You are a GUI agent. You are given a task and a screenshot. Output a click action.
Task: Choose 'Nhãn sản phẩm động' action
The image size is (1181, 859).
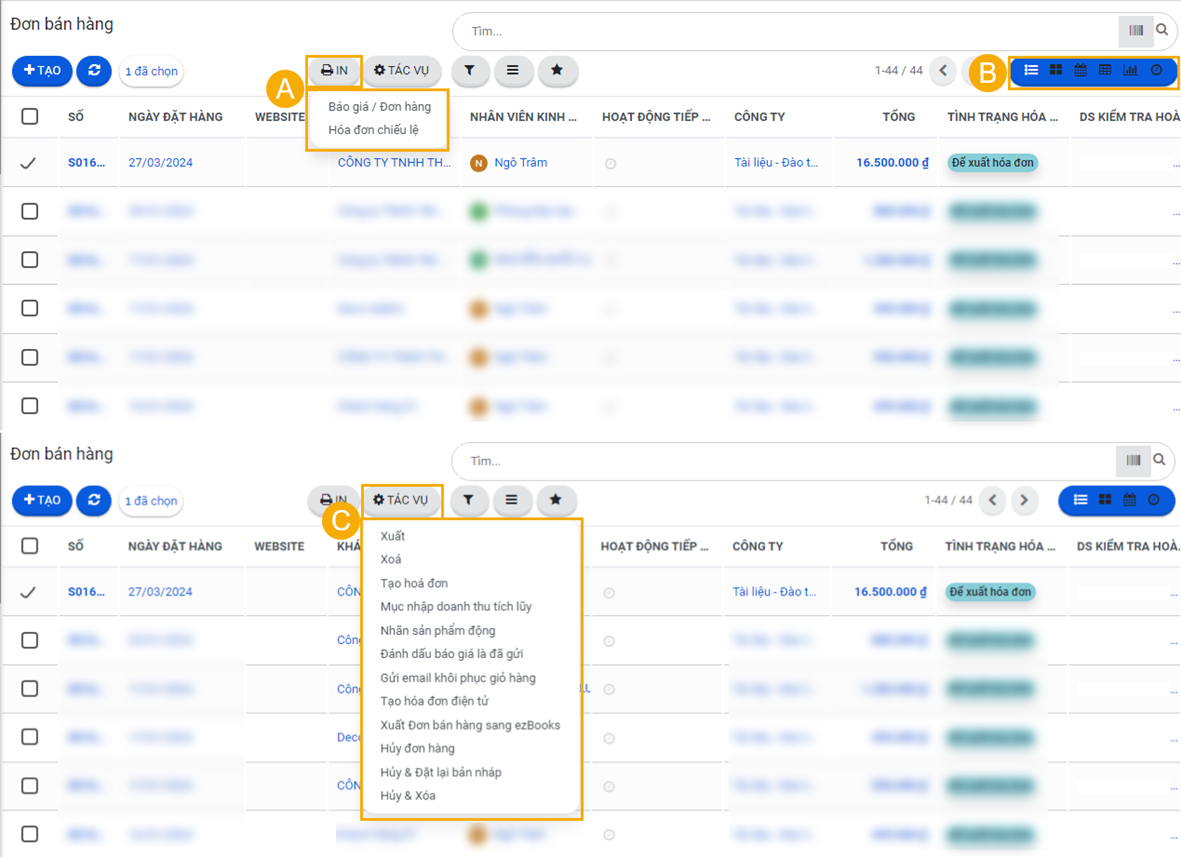point(438,631)
